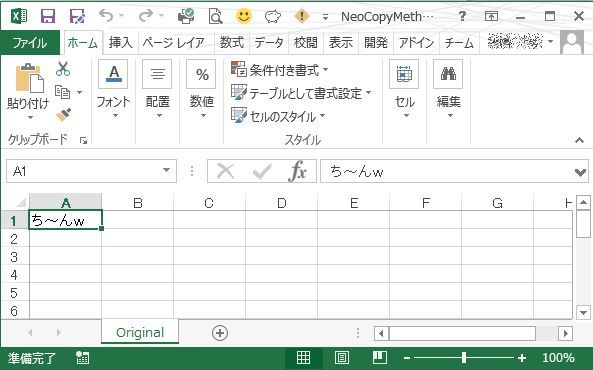Image resolution: width=593 pixels, height=370 pixels.
Task: Select the Original sheet tab
Action: [140, 332]
